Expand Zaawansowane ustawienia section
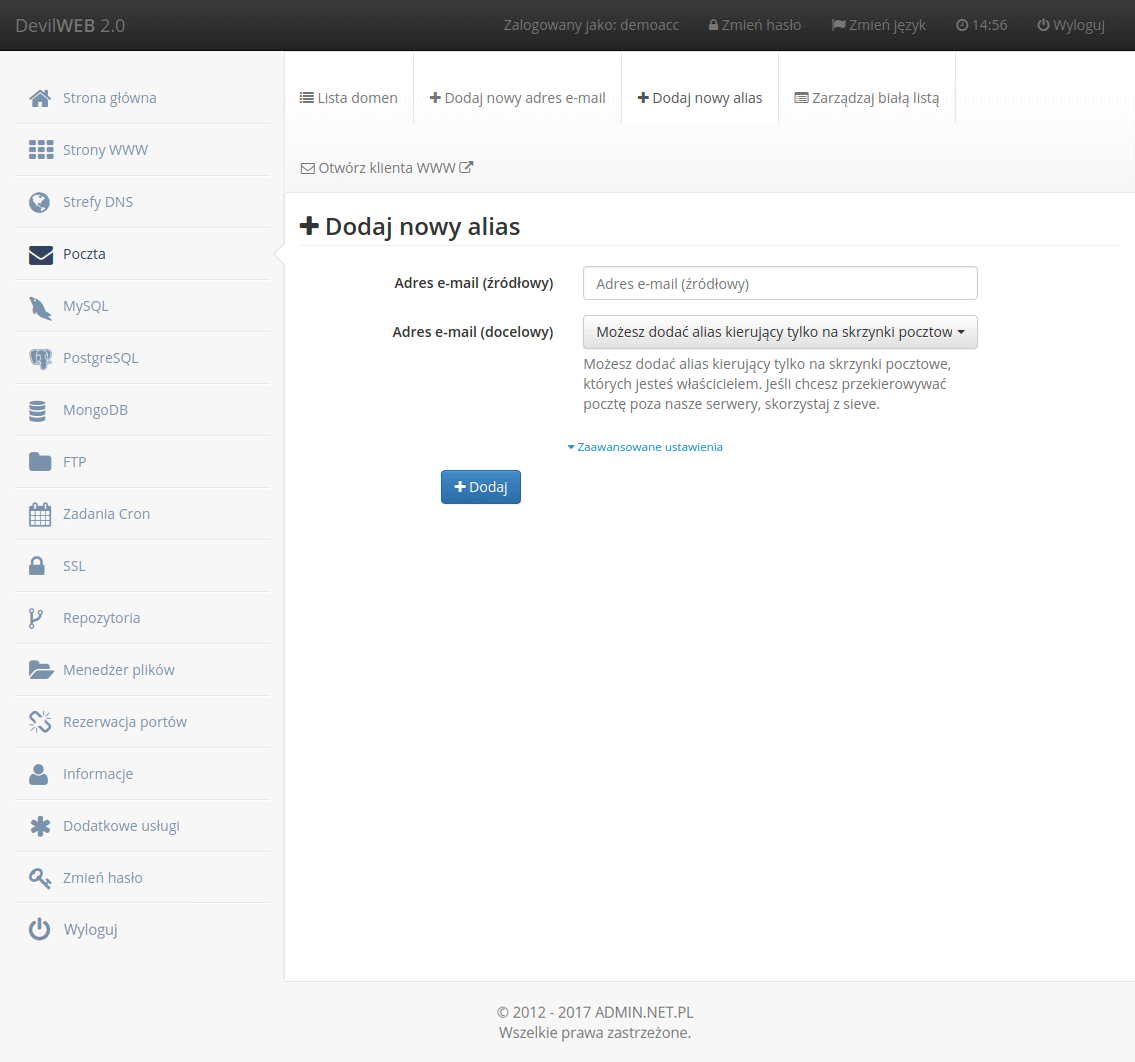This screenshot has height=1062, width=1135. point(645,447)
